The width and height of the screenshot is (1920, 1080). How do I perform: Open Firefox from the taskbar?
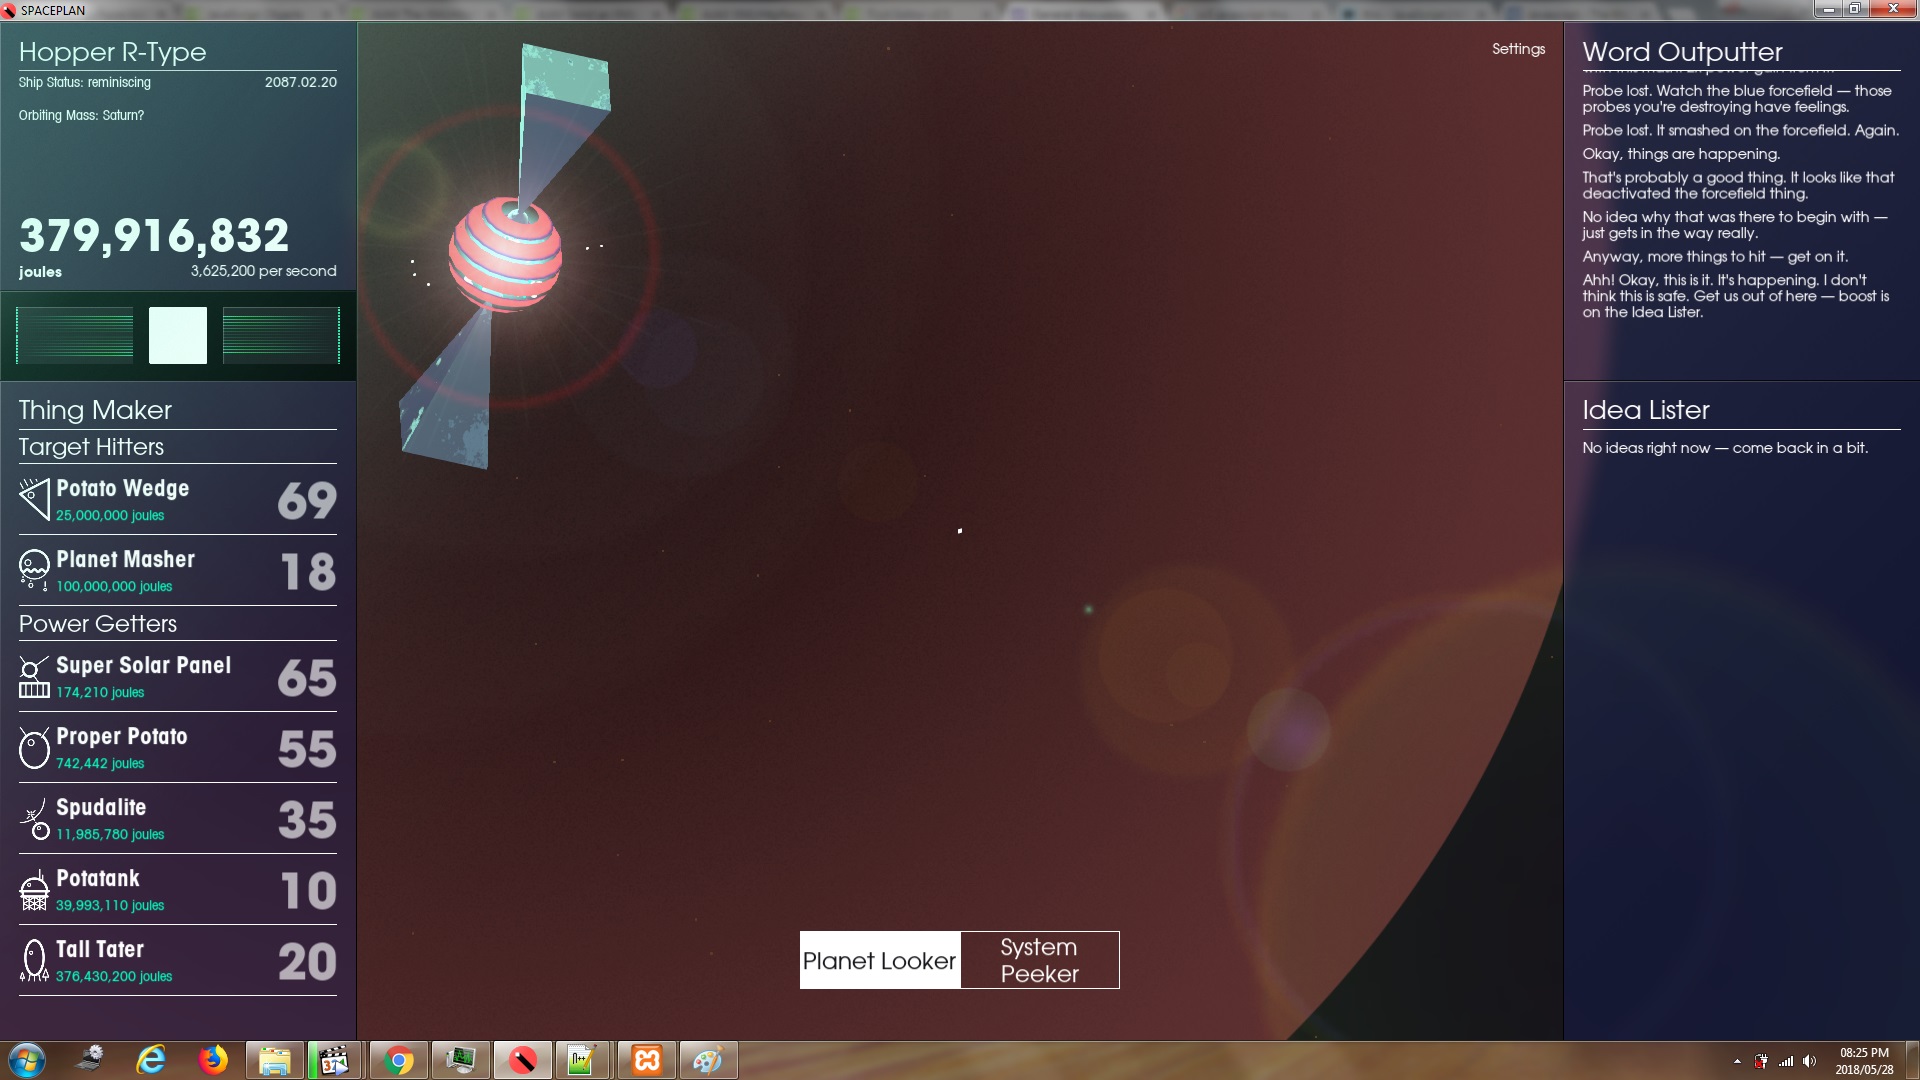pyautogui.click(x=212, y=1060)
